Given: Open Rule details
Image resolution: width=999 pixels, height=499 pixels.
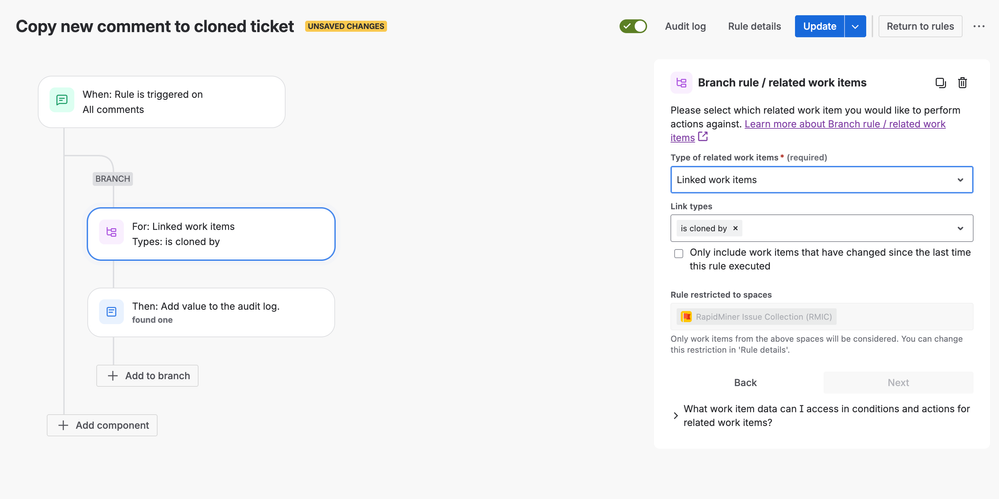Looking at the screenshot, I should click(x=754, y=26).
